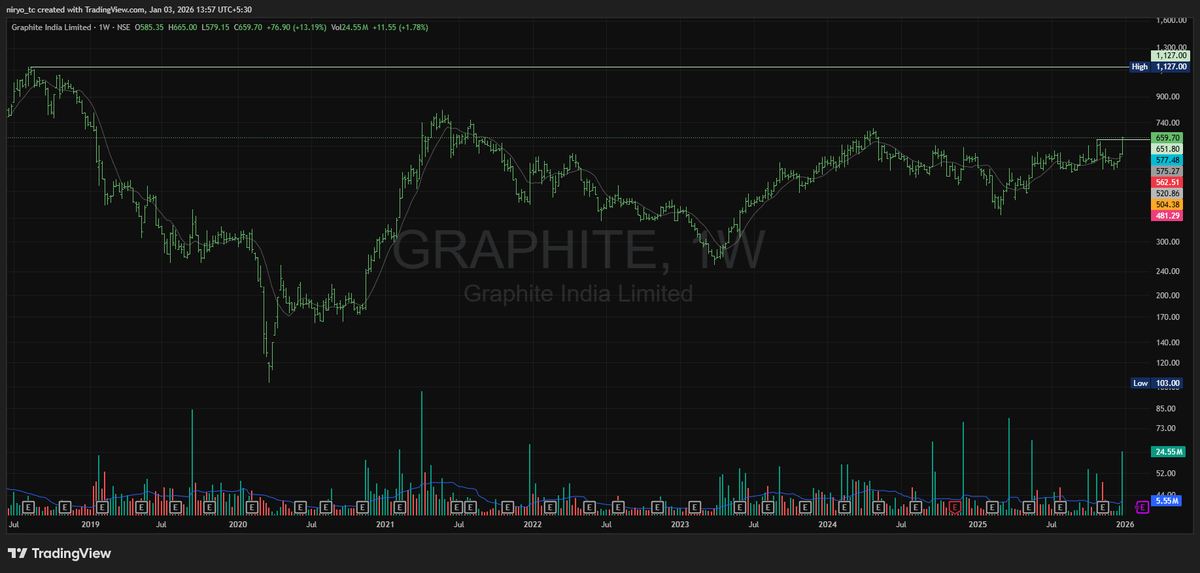Click the 2024 label on time axis
The image size is (1200, 573).
tap(827, 523)
